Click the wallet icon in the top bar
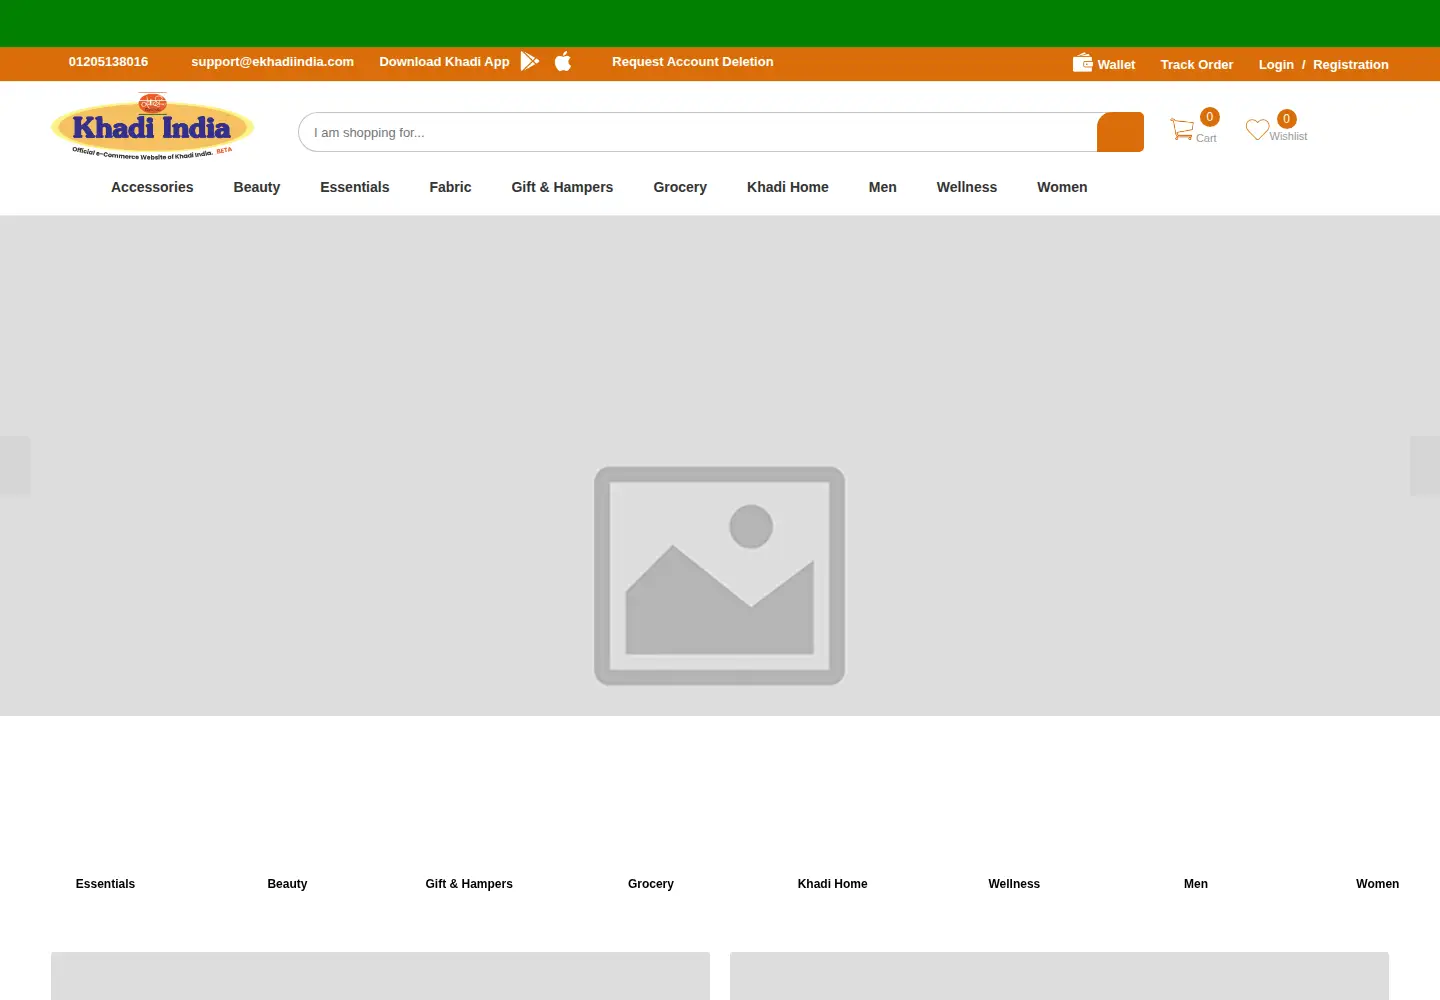The height and width of the screenshot is (1000, 1440). pos(1082,63)
